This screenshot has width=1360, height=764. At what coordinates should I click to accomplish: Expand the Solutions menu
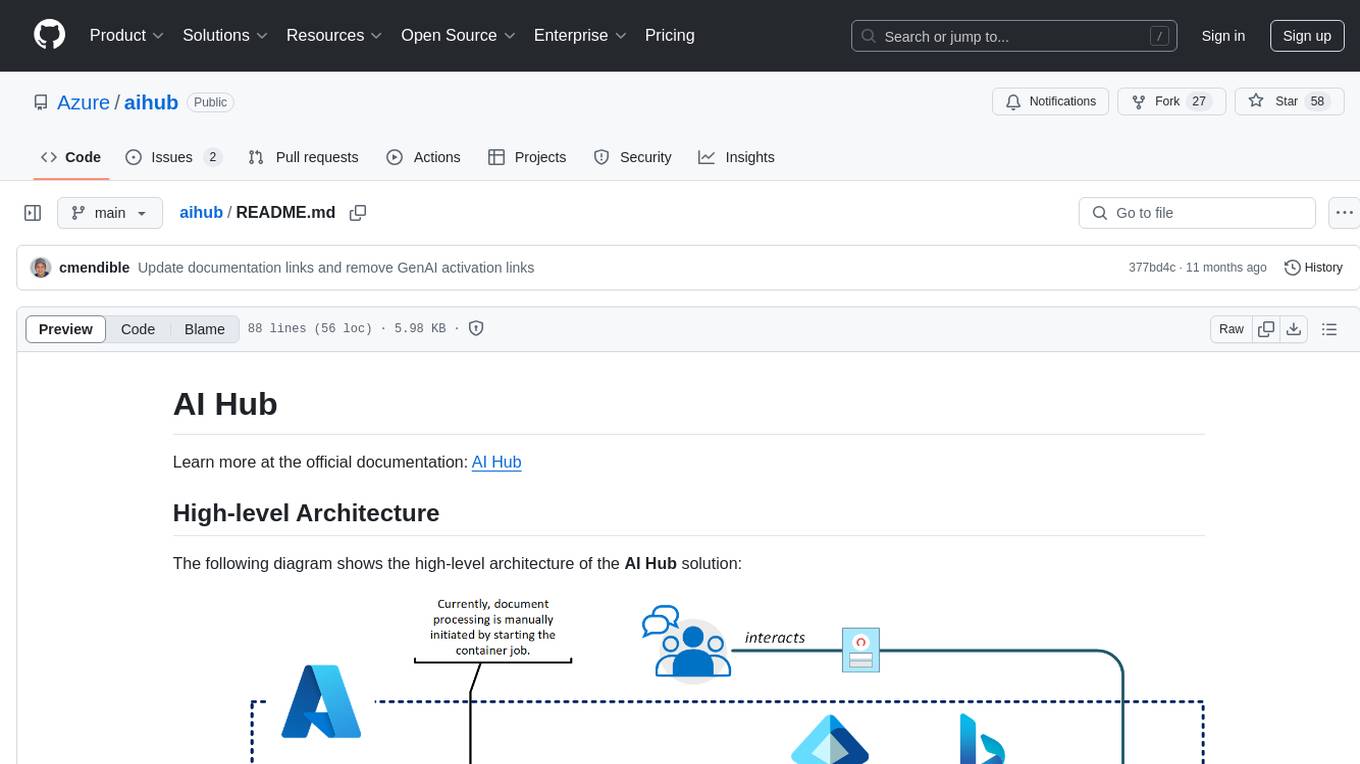tap(225, 35)
